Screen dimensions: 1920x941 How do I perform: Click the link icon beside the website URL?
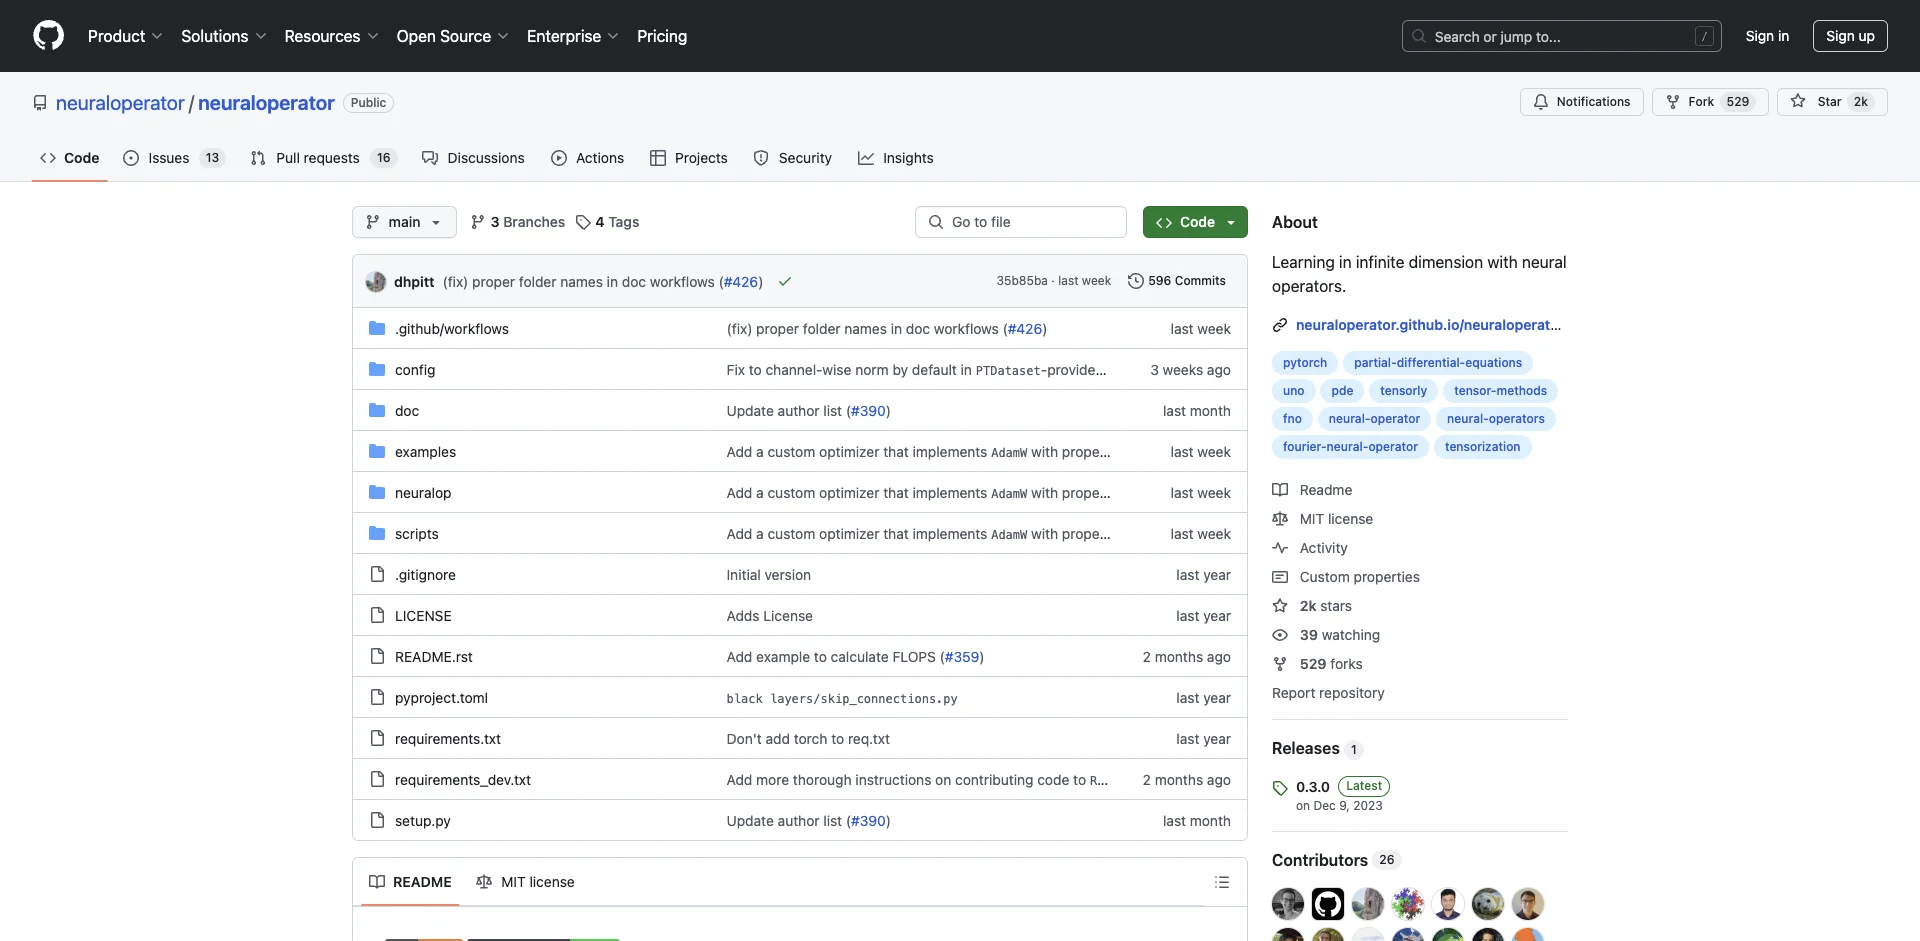pos(1280,325)
